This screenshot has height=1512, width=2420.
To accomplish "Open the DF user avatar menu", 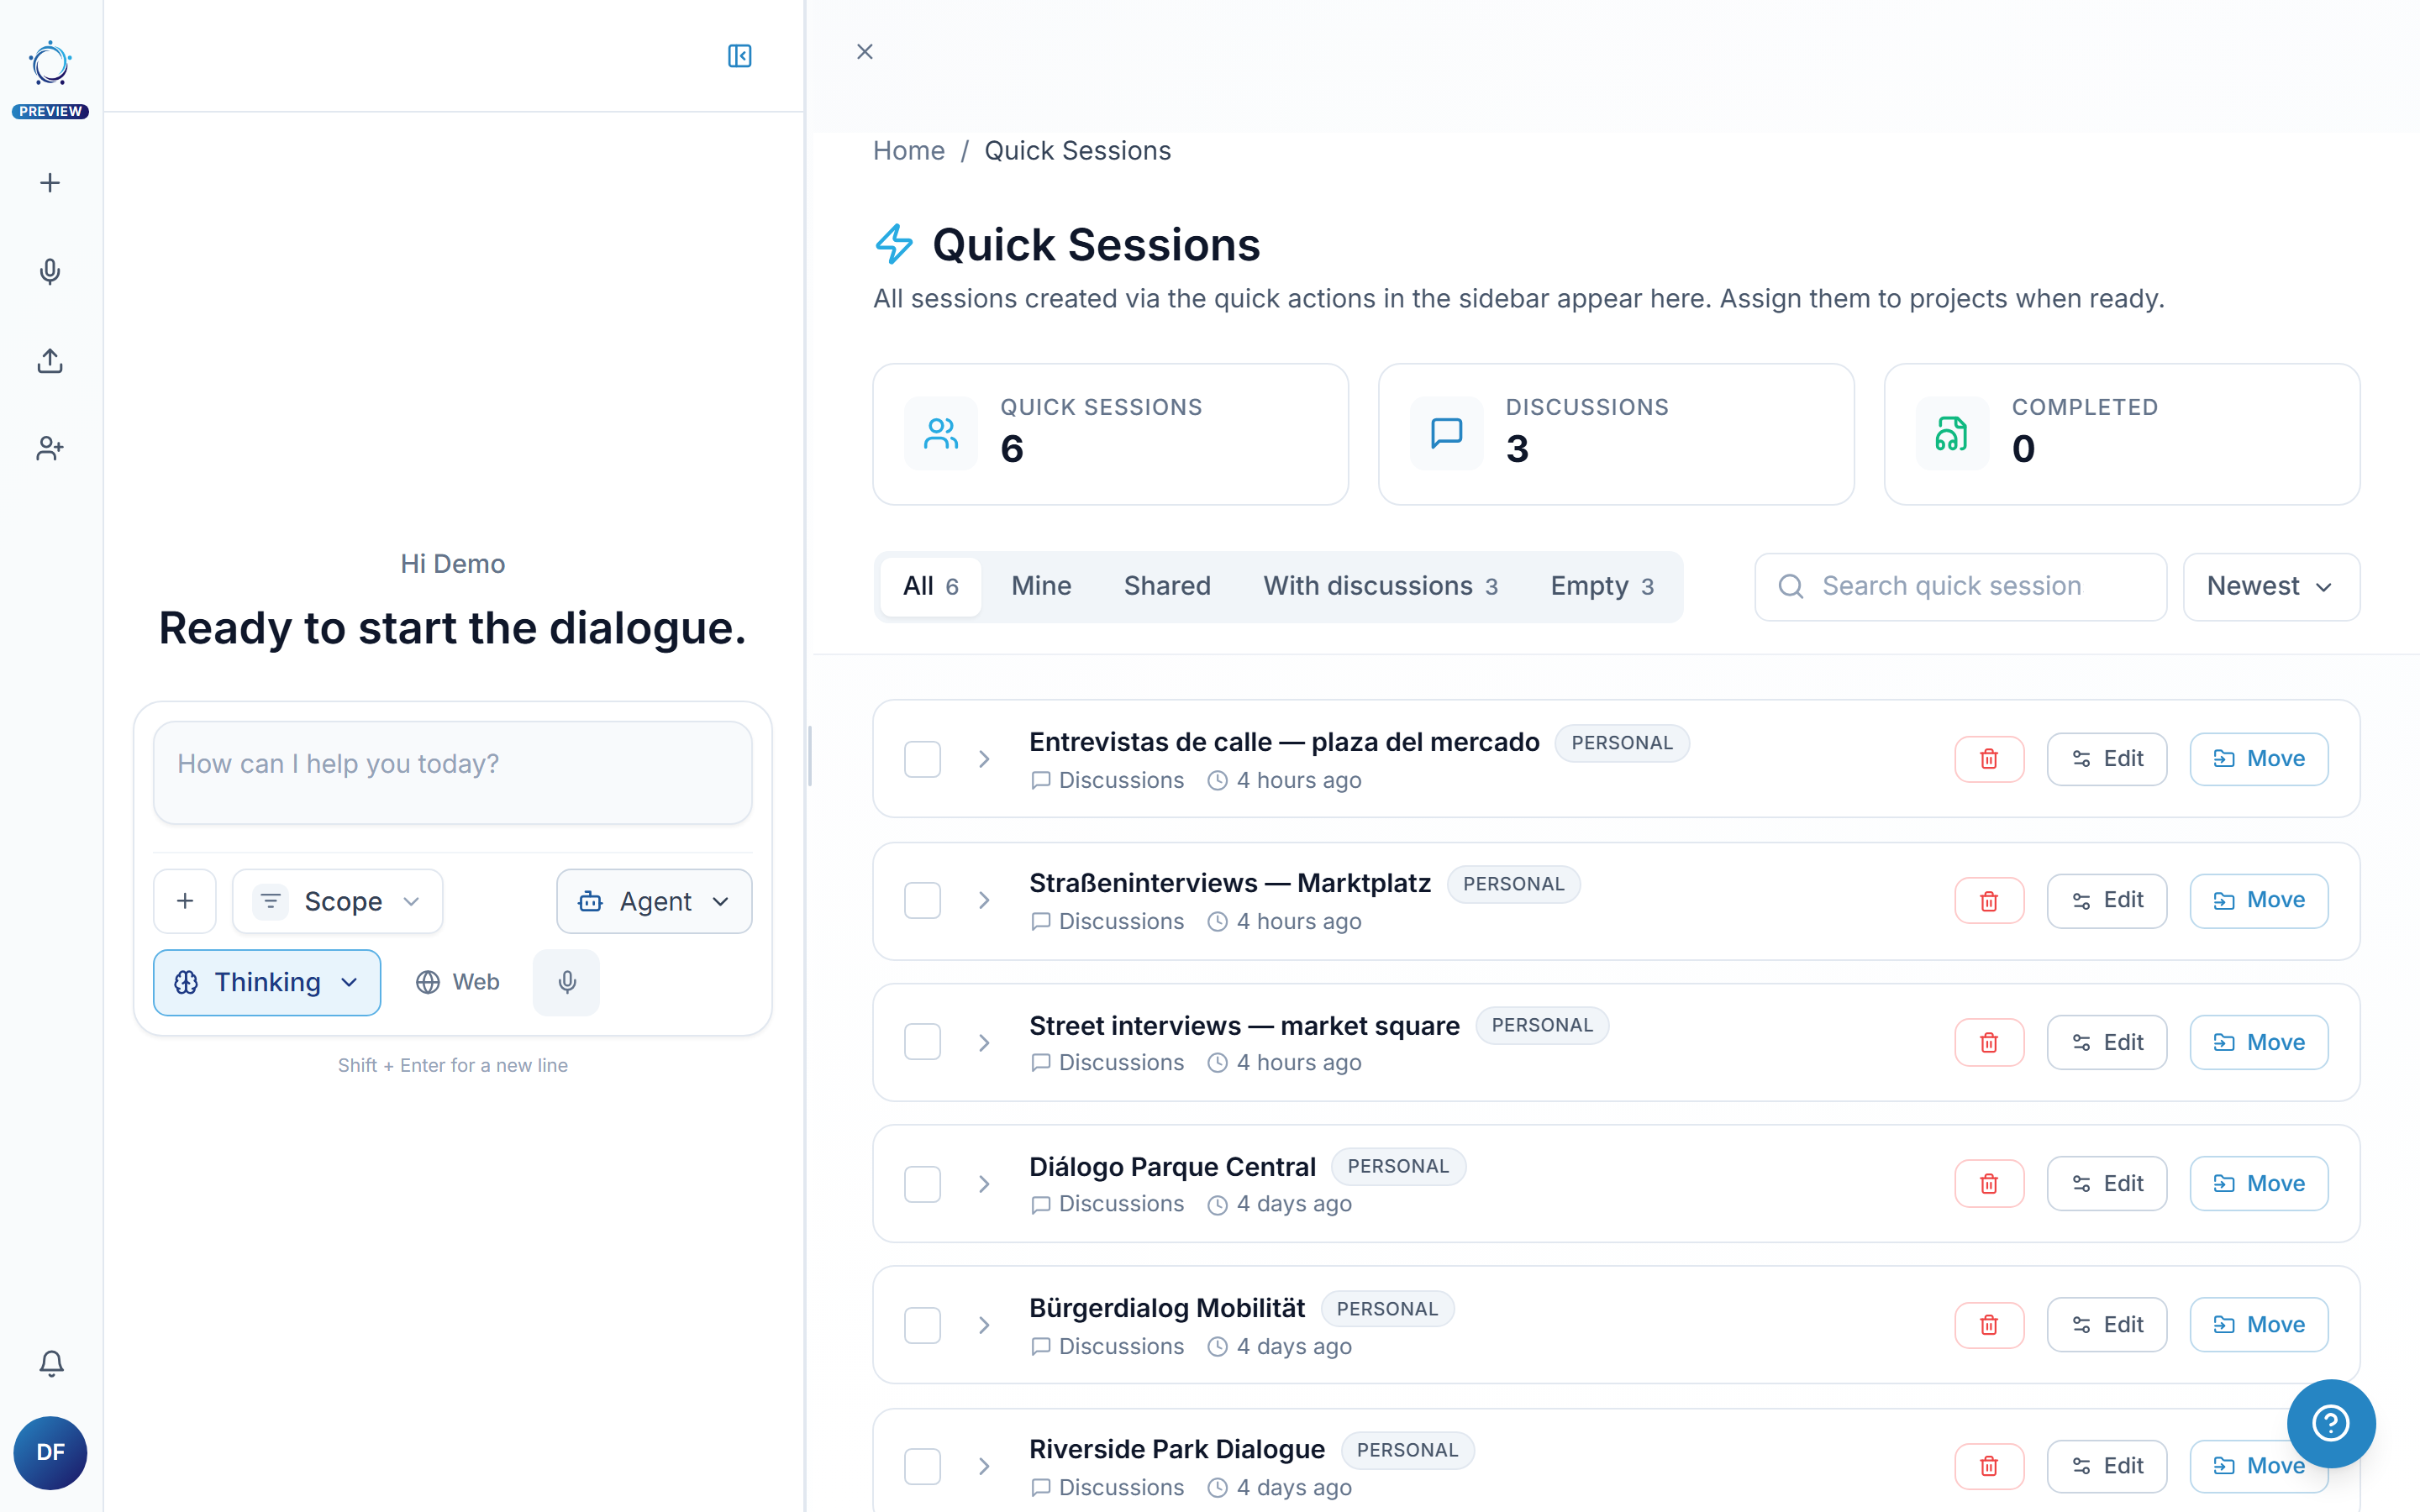I will click(x=50, y=1452).
